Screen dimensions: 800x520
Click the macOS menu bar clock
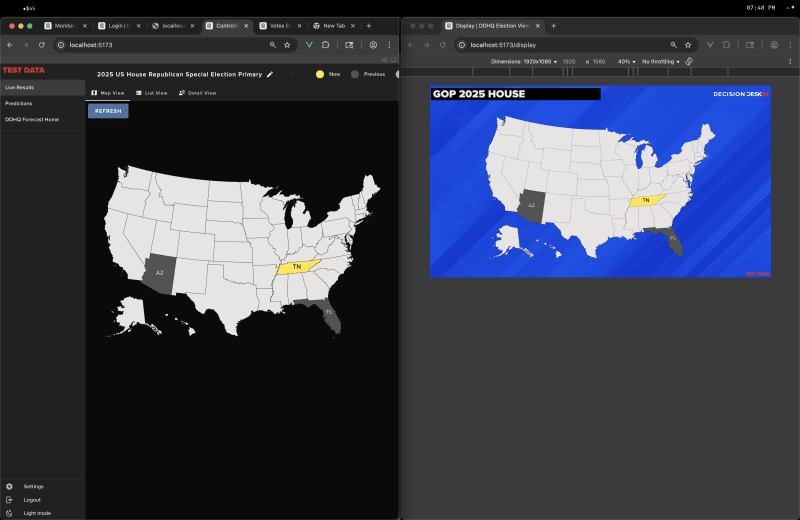761,8
